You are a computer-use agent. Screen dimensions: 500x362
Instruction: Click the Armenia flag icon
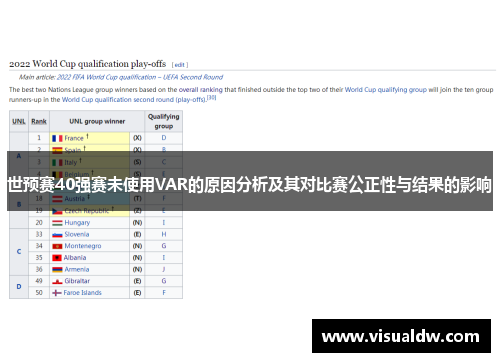tap(57, 270)
